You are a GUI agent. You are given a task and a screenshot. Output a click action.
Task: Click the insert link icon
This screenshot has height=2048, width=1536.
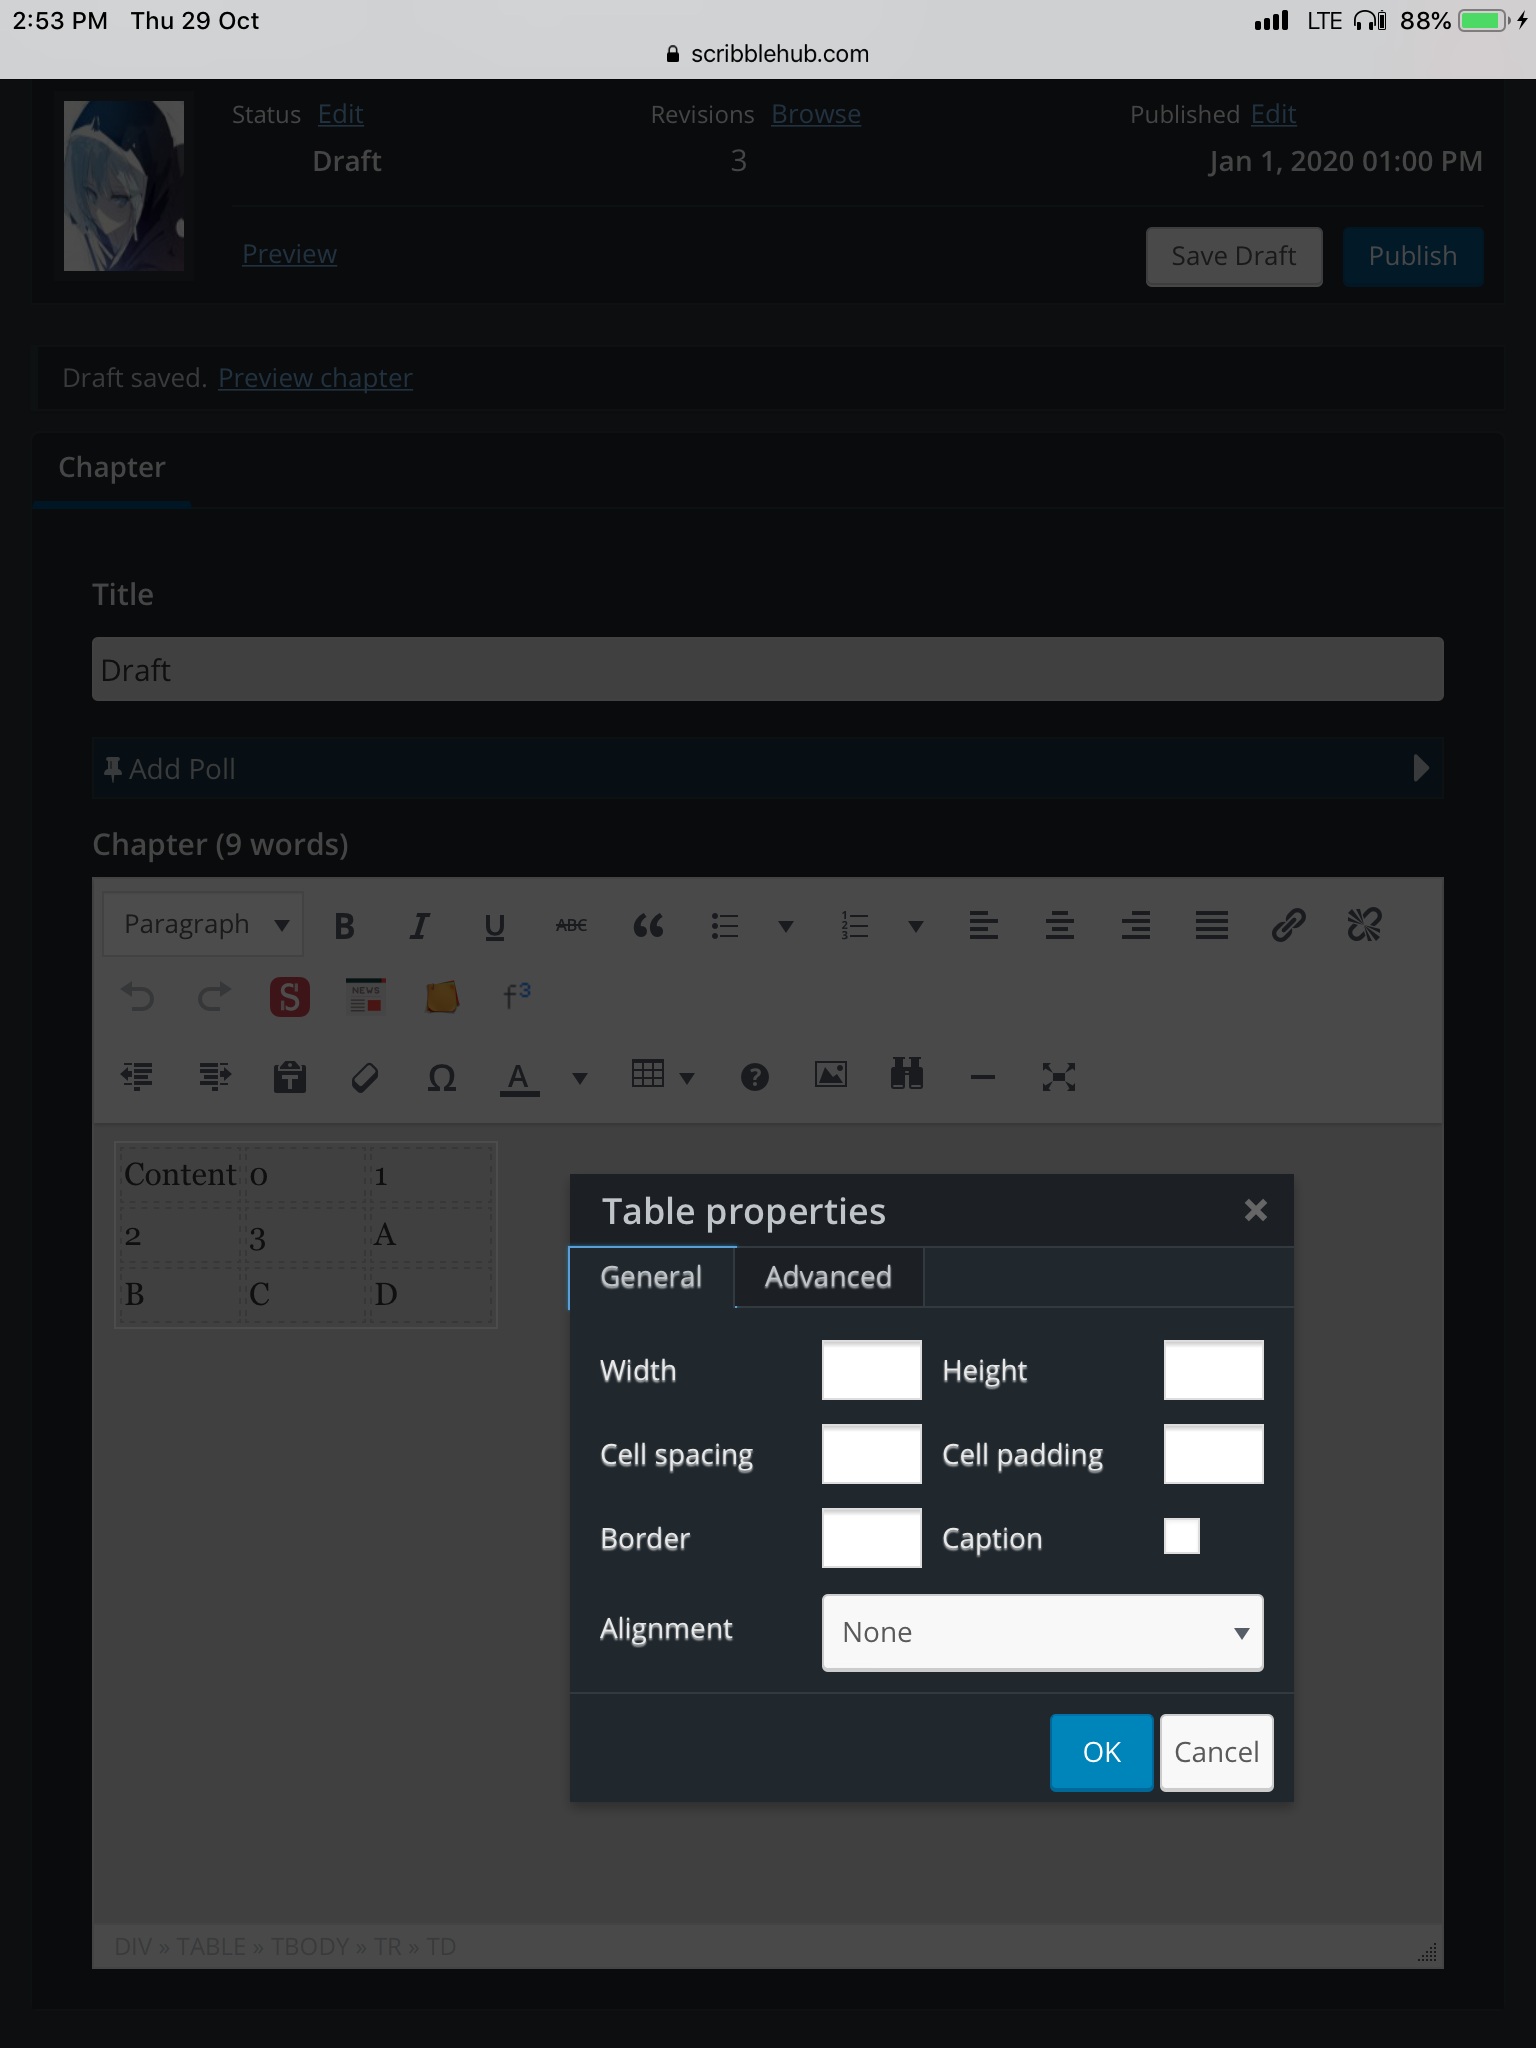(1288, 926)
